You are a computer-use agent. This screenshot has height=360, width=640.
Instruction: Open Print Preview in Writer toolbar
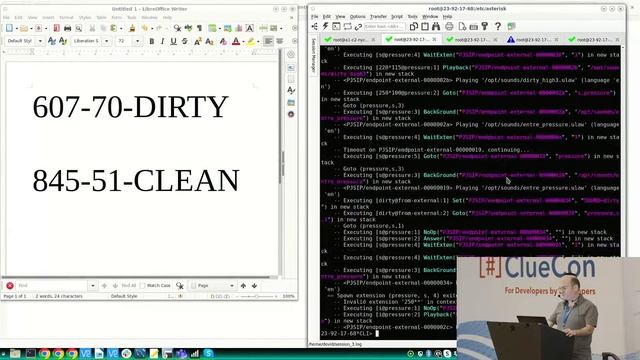(78, 28)
